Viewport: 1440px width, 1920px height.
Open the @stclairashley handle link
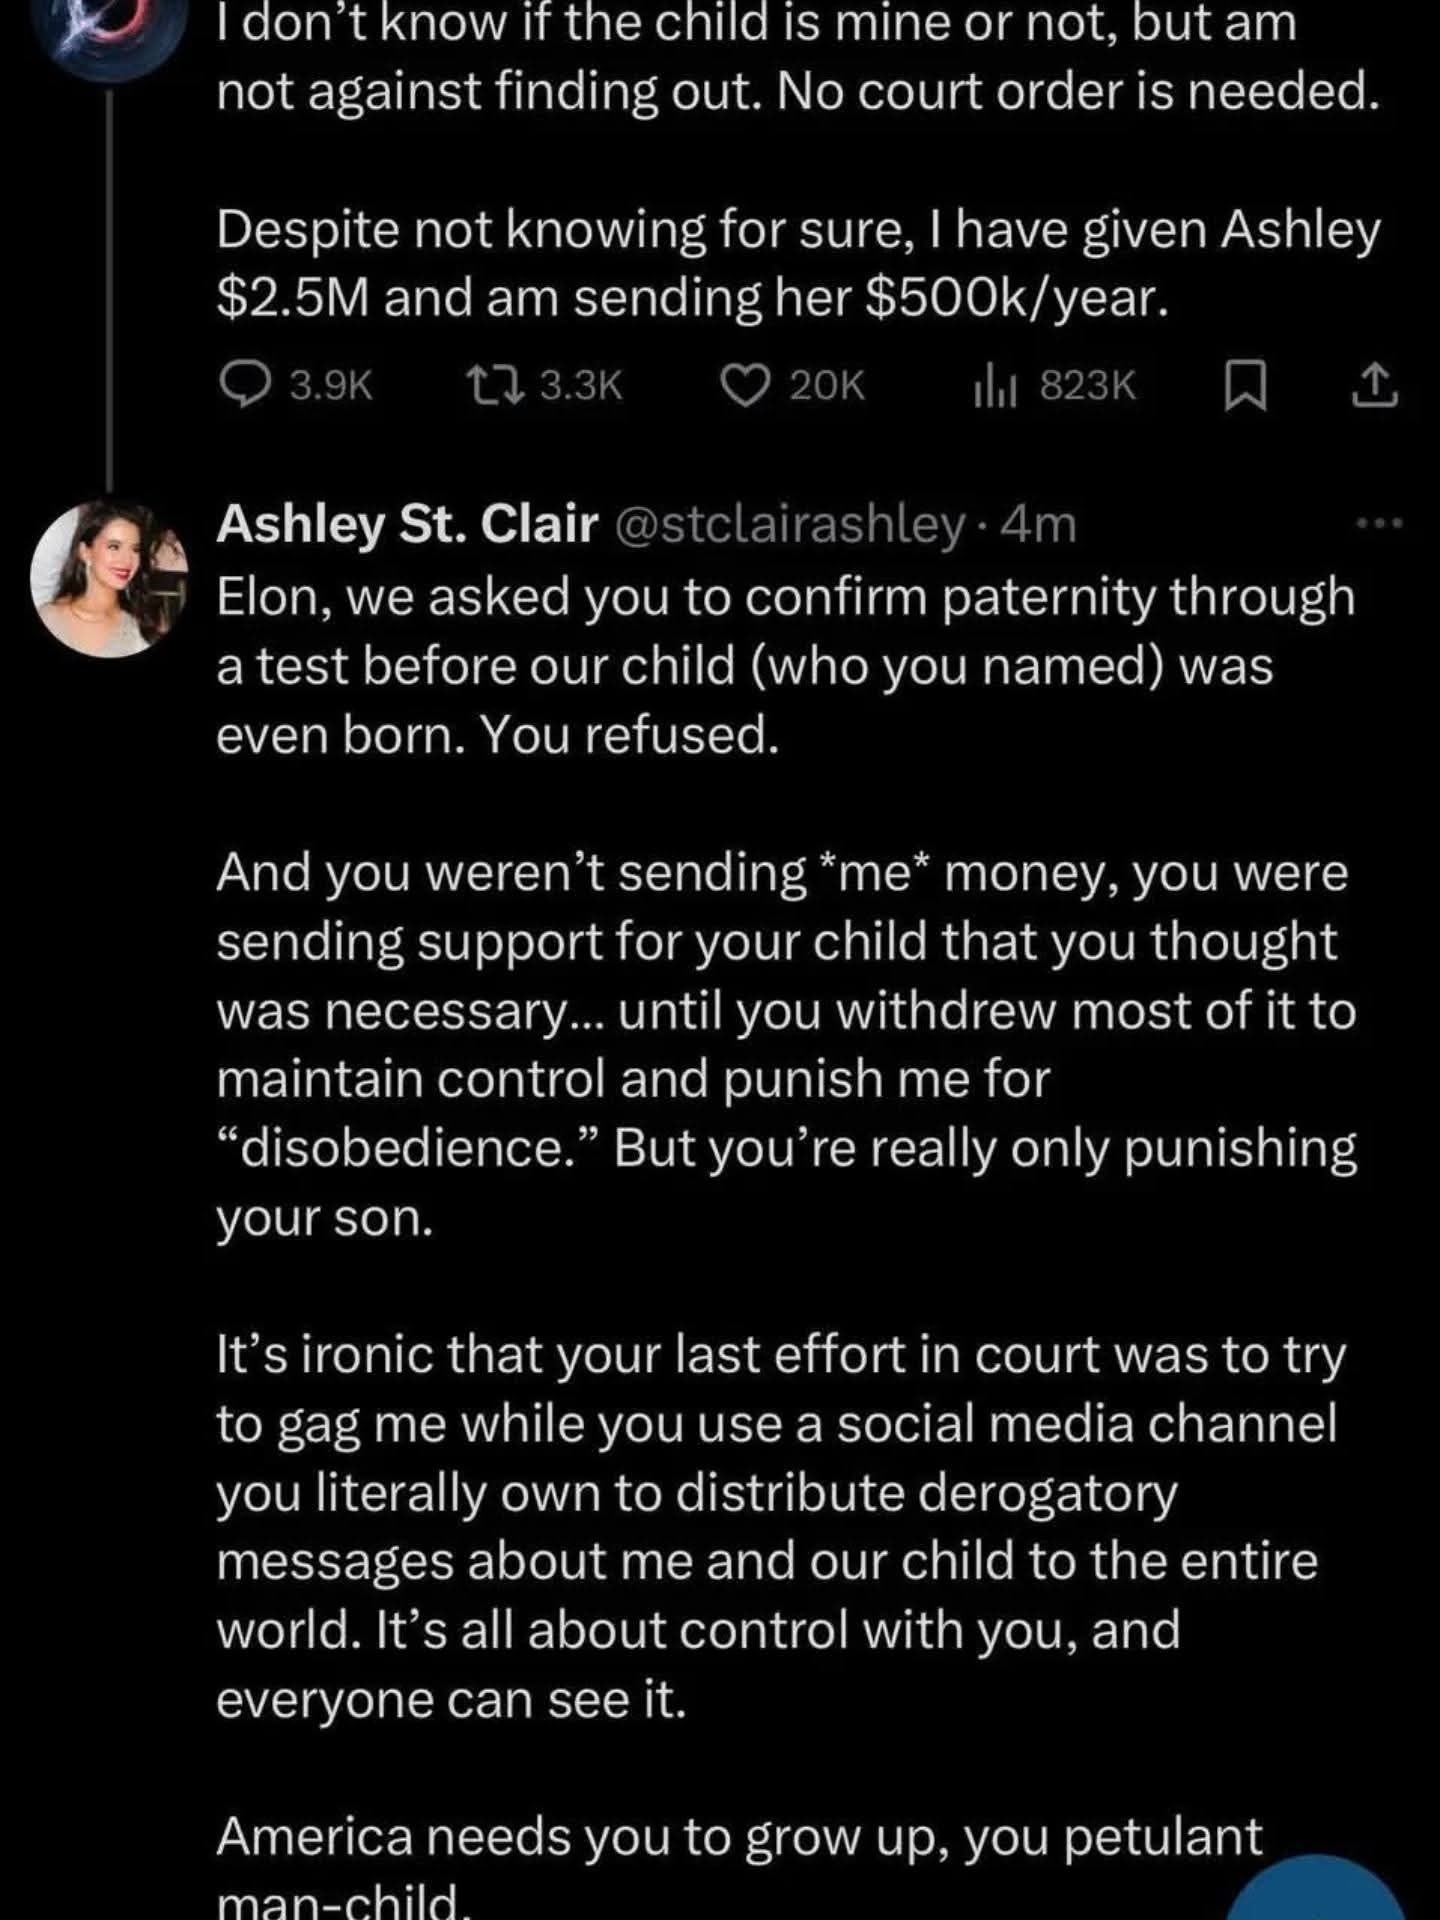pos(788,524)
